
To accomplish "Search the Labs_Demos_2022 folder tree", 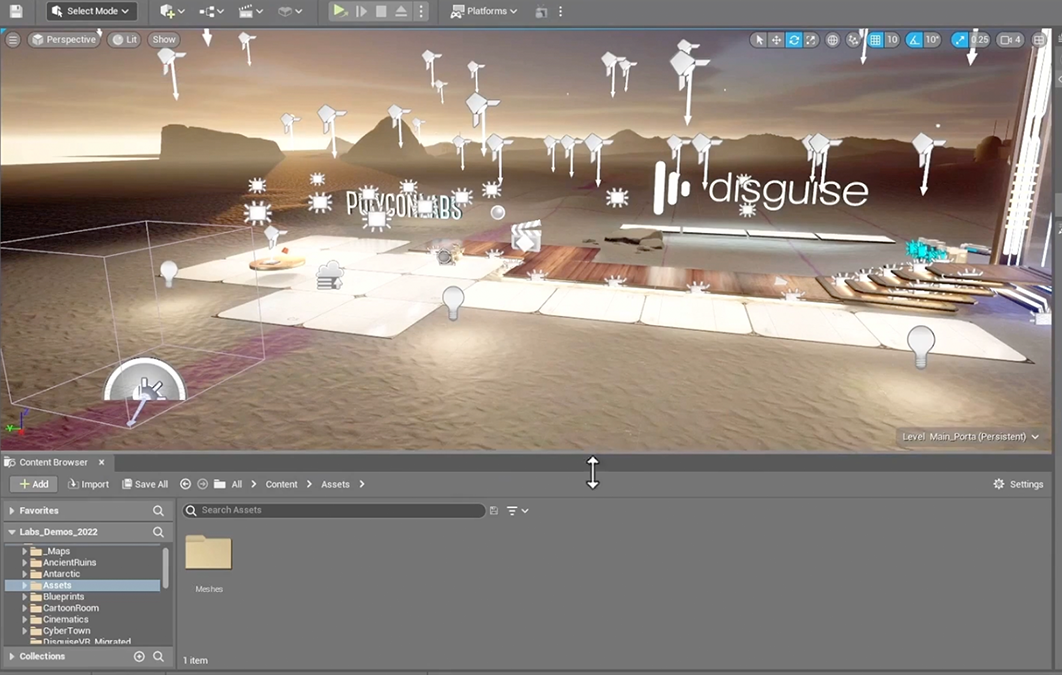I will (158, 532).
